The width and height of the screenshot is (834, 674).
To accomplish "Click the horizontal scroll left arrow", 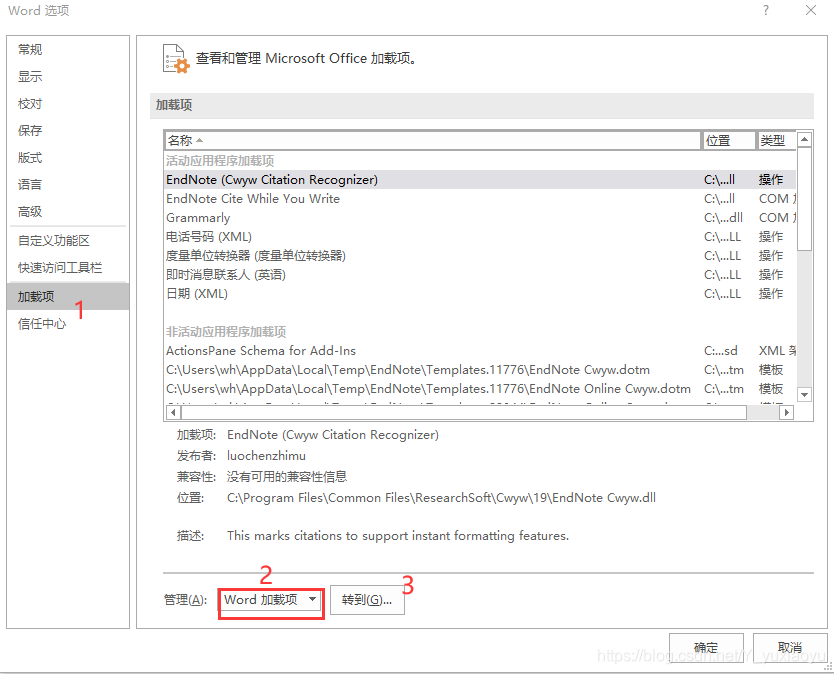I will pos(173,412).
